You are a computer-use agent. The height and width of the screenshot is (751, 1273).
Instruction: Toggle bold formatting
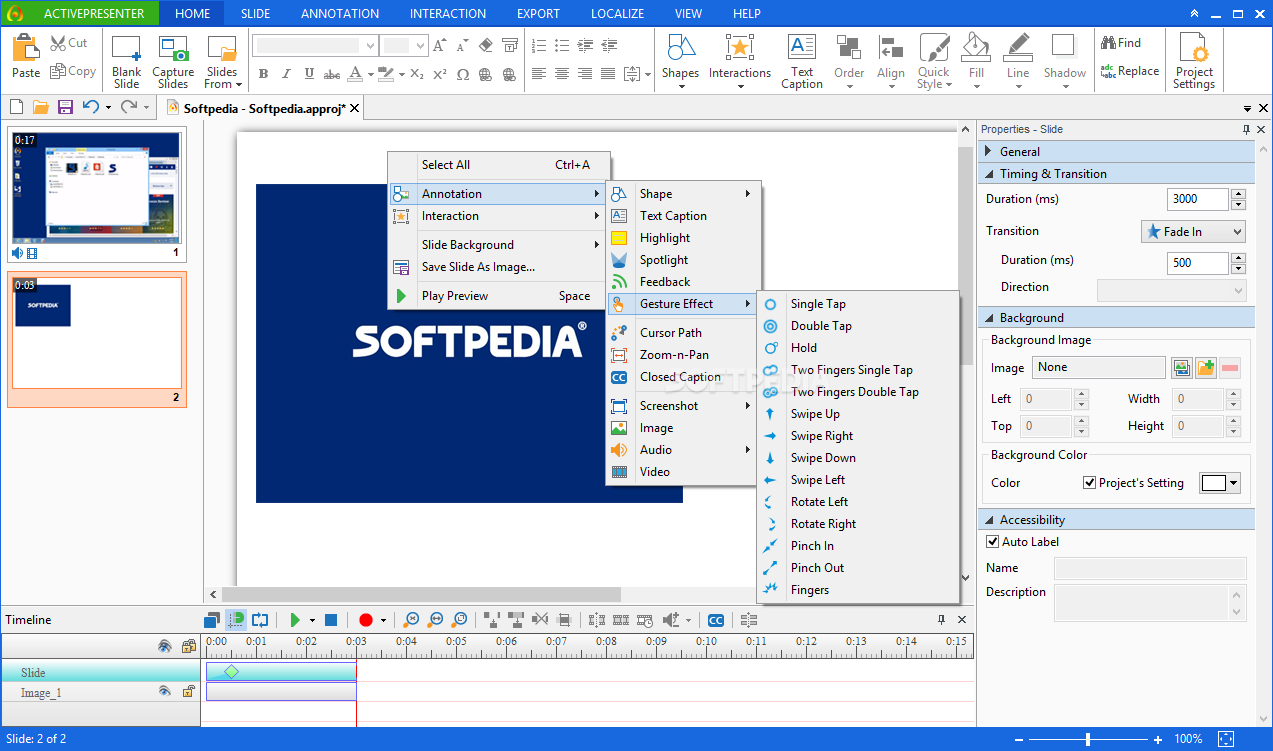tap(263, 74)
